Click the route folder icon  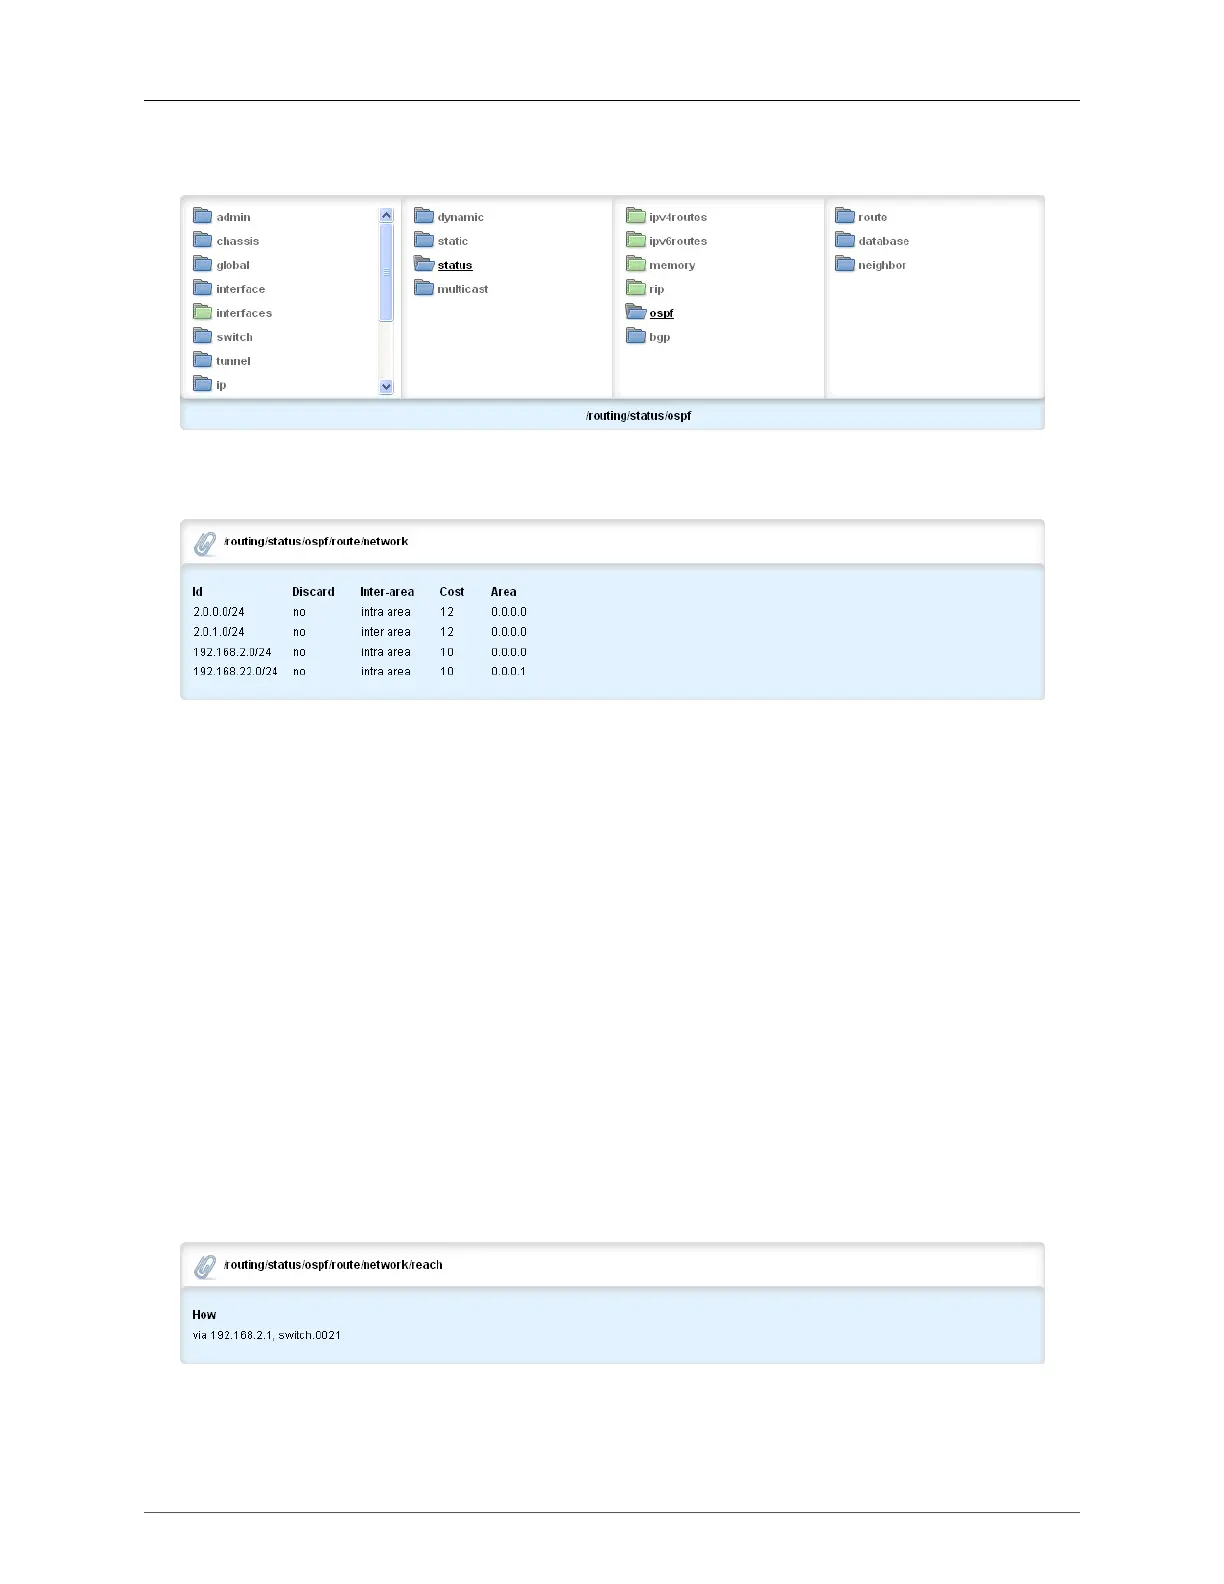(x=845, y=216)
